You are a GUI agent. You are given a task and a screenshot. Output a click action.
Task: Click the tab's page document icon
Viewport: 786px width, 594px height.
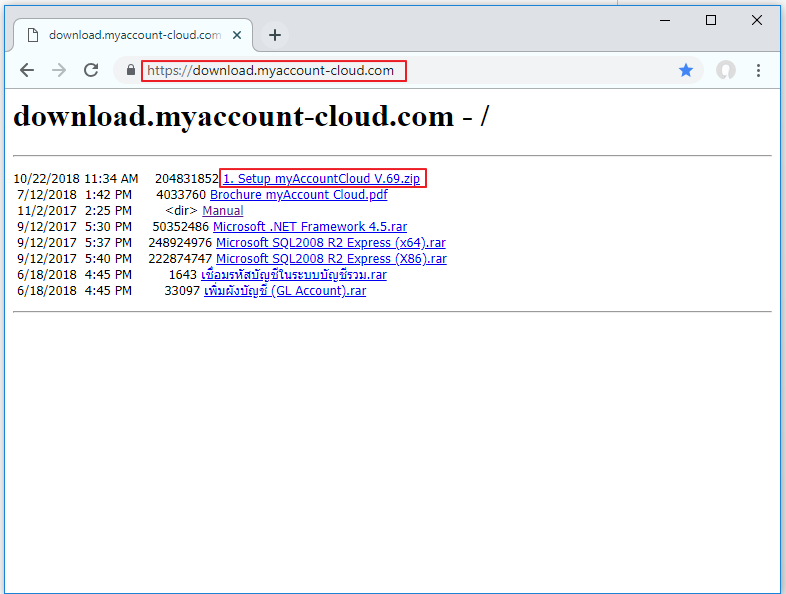33,35
